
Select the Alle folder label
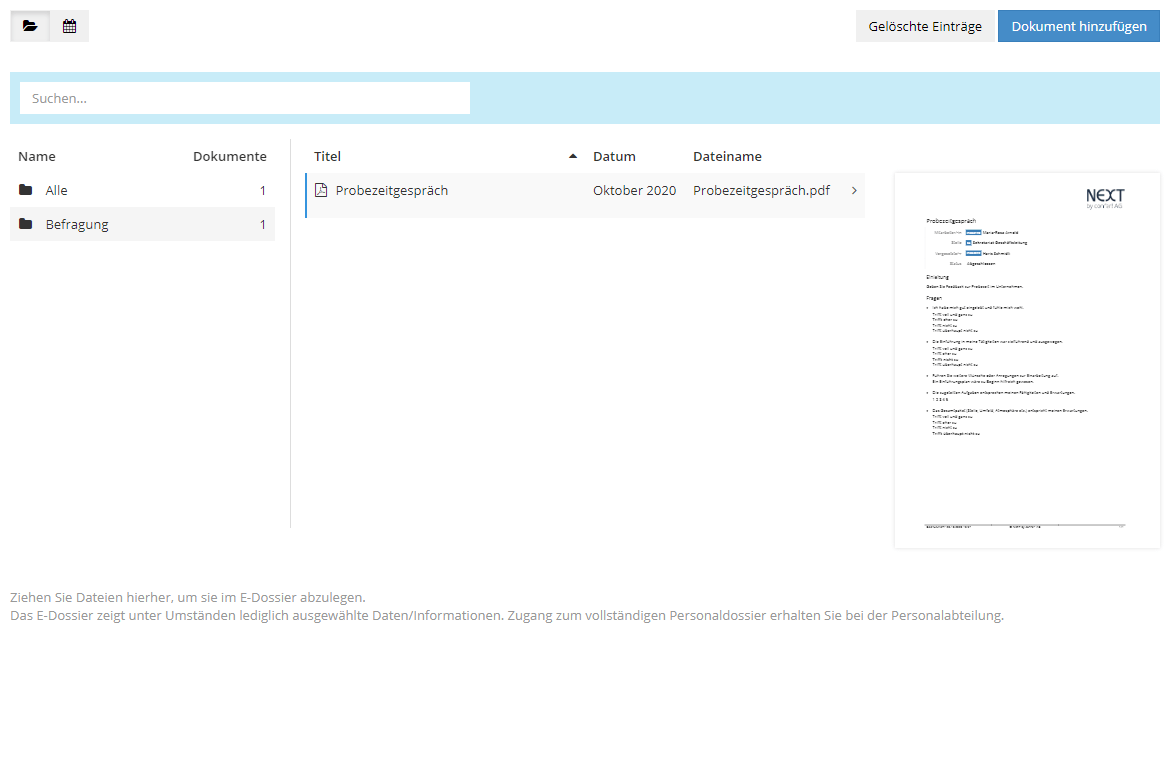click(57, 190)
